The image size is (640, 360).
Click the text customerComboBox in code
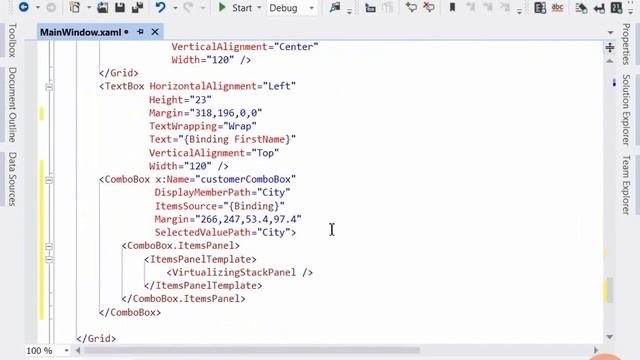click(x=245, y=179)
